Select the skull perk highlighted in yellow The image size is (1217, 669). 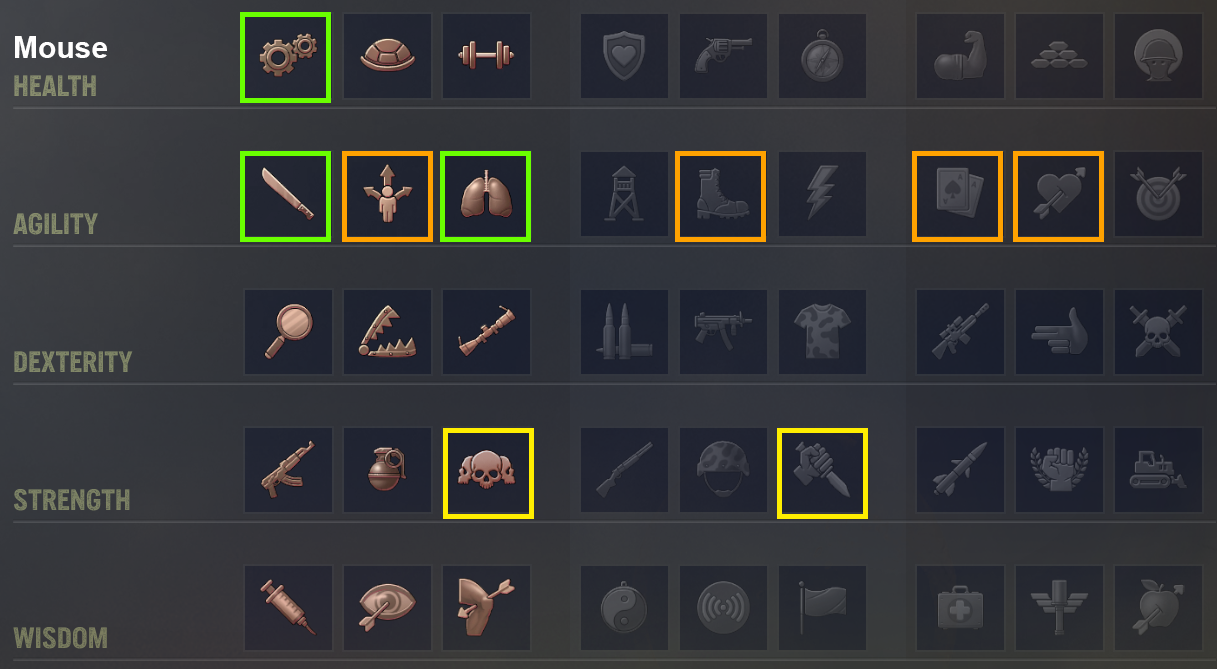pos(488,473)
